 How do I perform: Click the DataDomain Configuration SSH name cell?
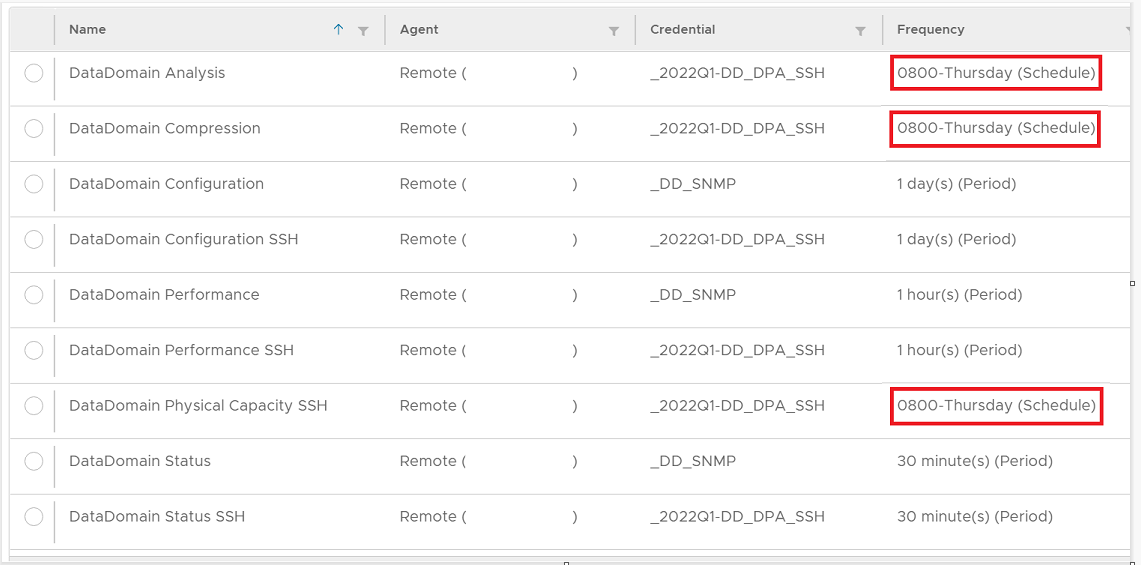[x=183, y=240]
